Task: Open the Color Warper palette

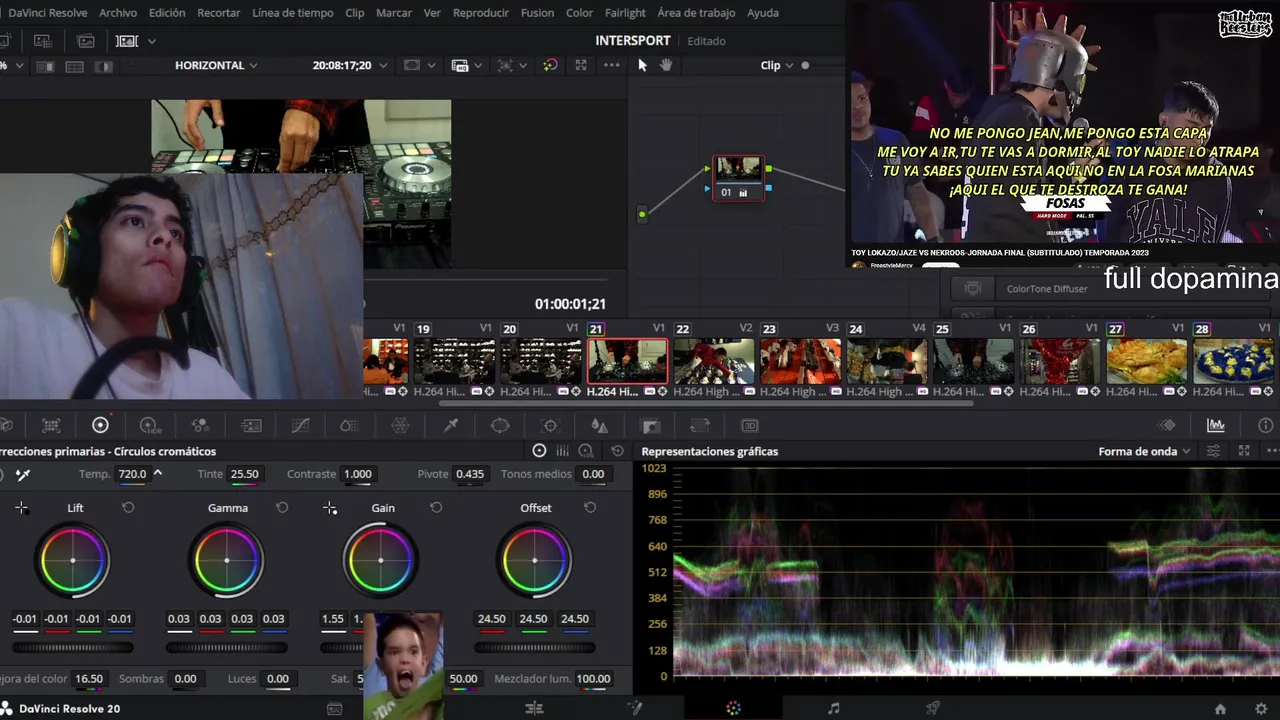Action: (400, 425)
